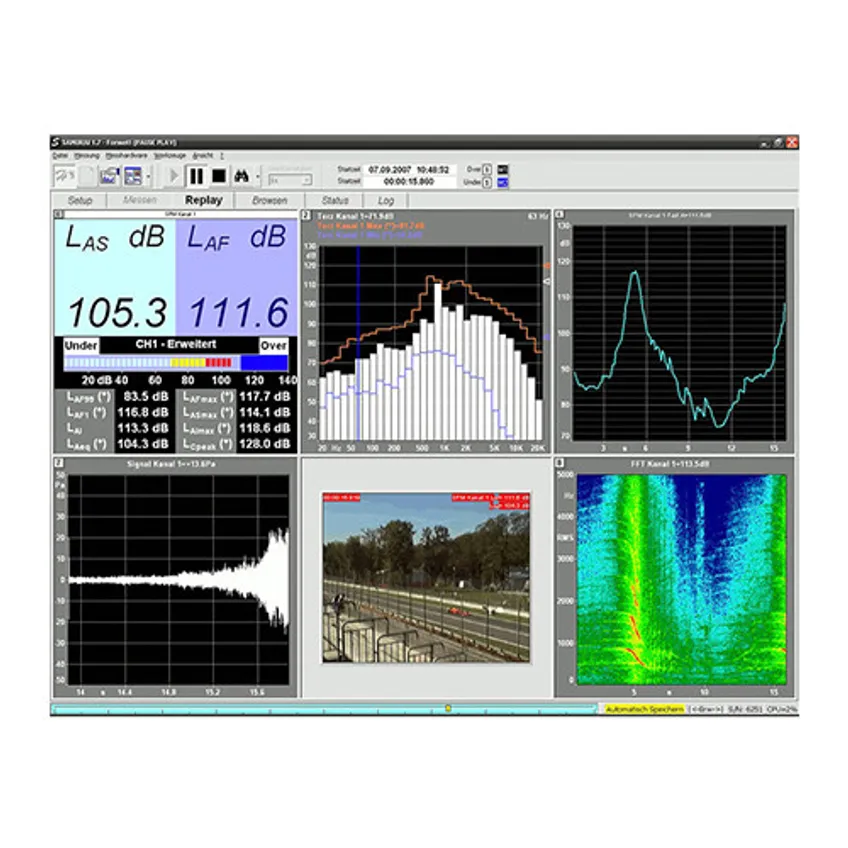Open the fifth menu in the menu bar
The width and height of the screenshot is (848, 848).
click(x=203, y=156)
